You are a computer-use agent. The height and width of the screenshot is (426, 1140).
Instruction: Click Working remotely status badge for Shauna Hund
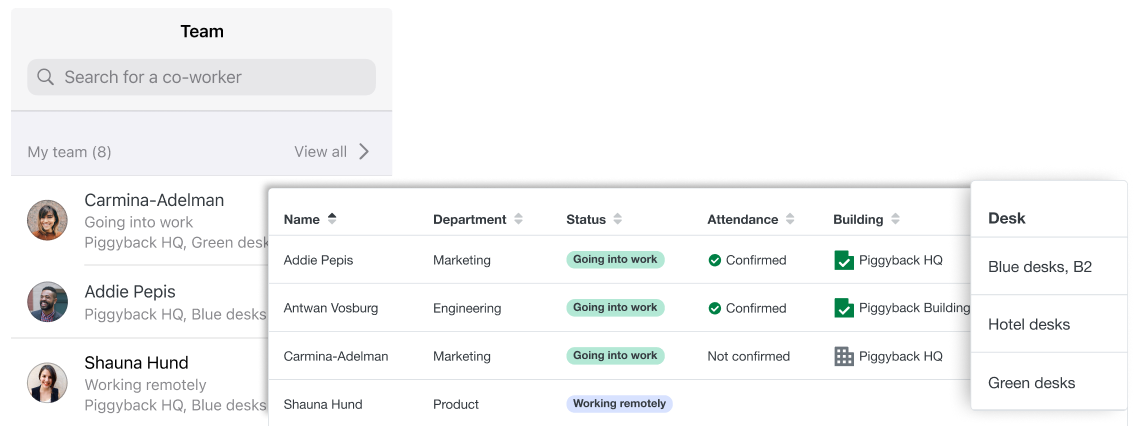(619, 404)
